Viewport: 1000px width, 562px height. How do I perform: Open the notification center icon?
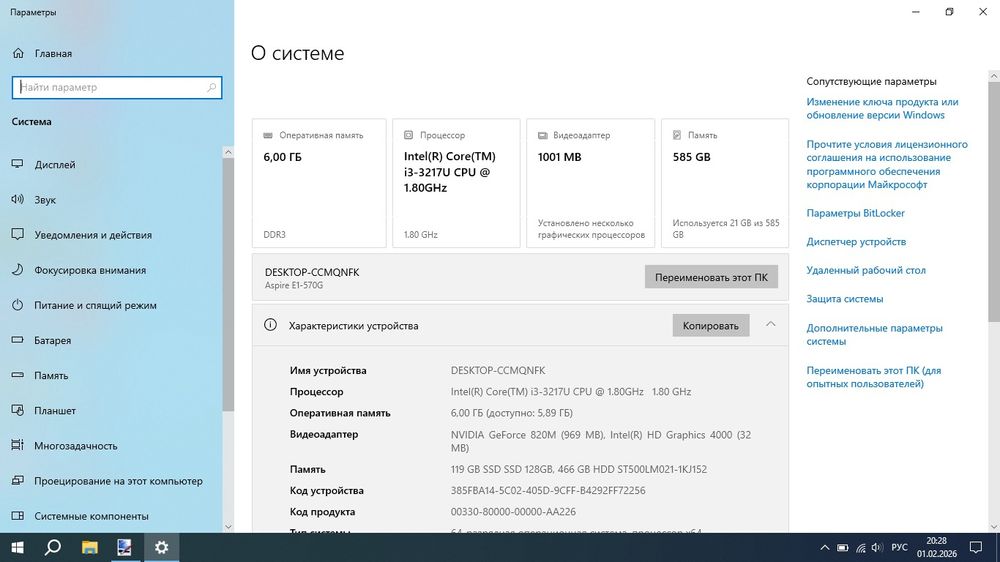coord(976,547)
